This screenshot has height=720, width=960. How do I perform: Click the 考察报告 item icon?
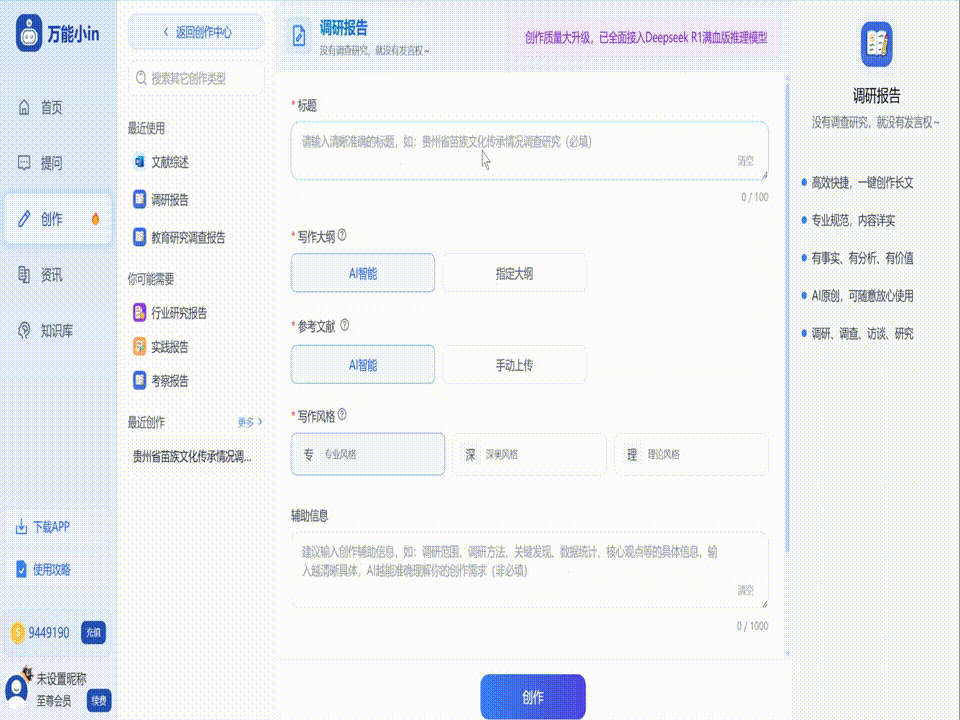click(x=140, y=380)
